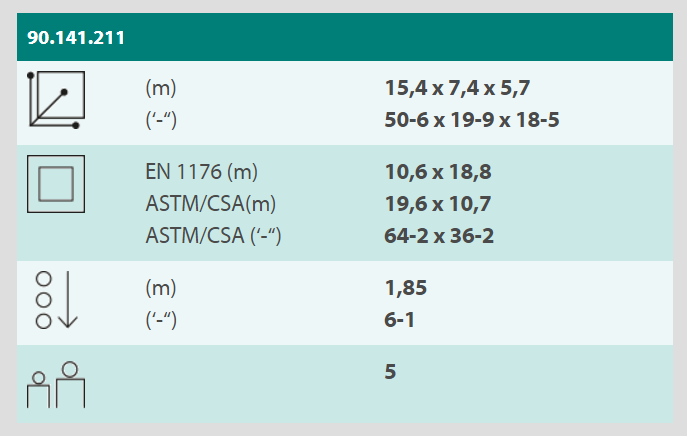The image size is (687, 436).
Task: Select the dimensions value 15,4 x 7,4 x 5,7
Action: click(457, 88)
